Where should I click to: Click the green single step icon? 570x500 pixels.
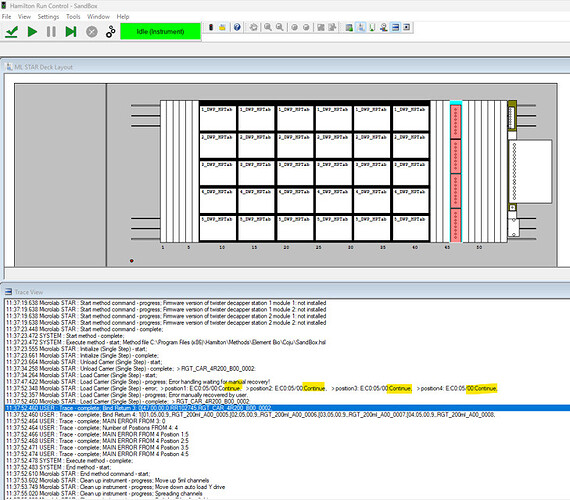pyautogui.click(x=71, y=32)
